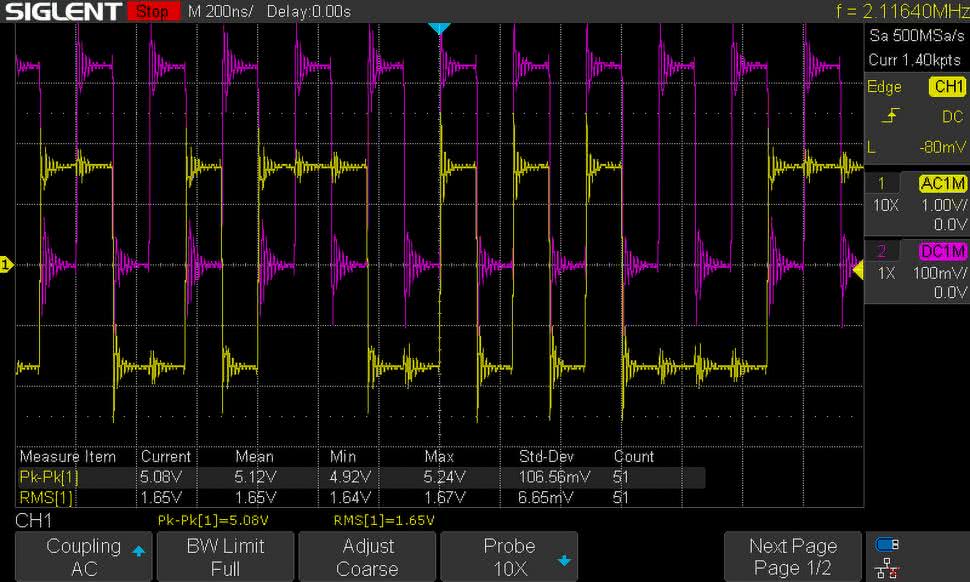The width and height of the screenshot is (970, 582).
Task: Select the Pk-Pk[1] measurement row
Action: [x=360, y=477]
